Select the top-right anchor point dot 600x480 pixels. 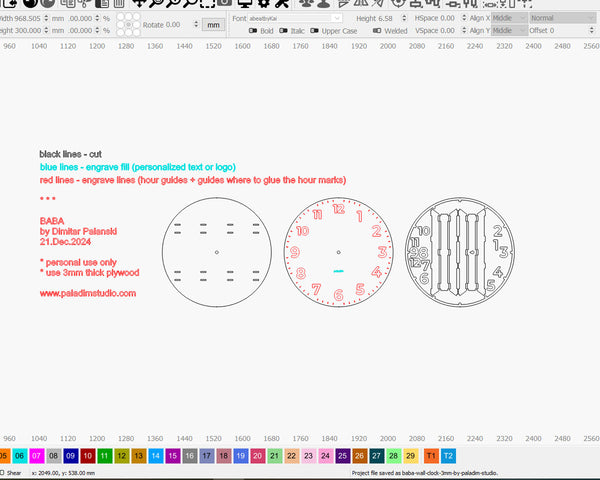(137, 16)
